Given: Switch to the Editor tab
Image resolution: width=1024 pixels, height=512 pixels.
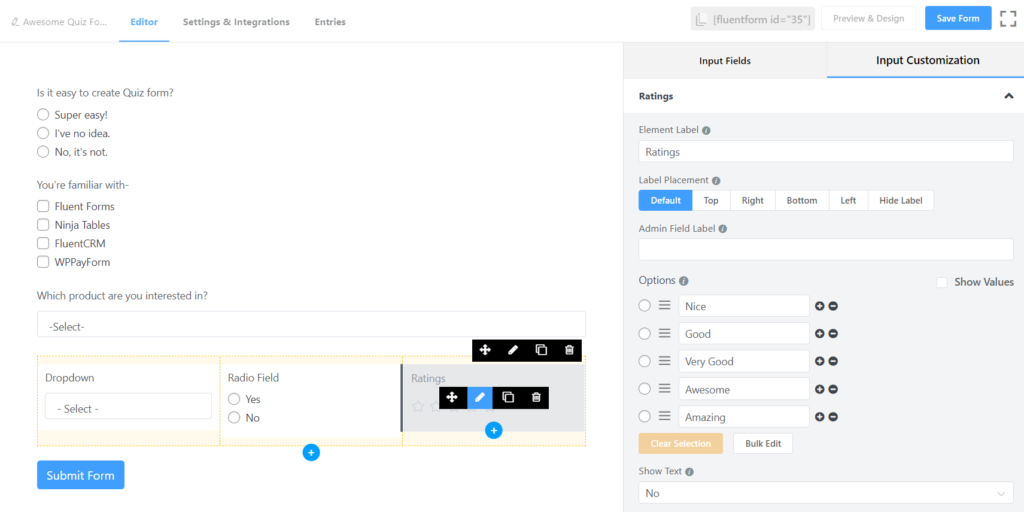Looking at the screenshot, I should pos(144,22).
